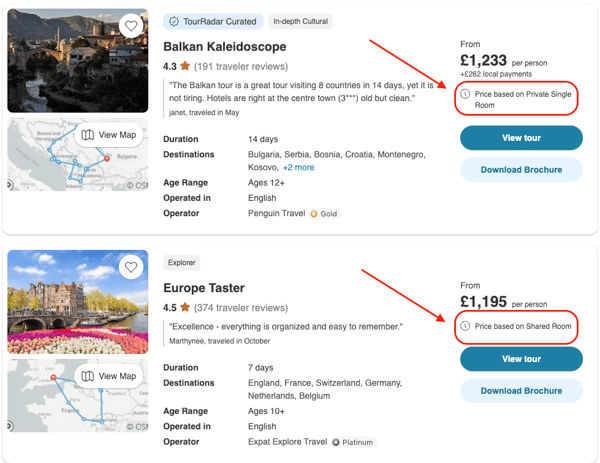This screenshot has width=600, height=463.
Task: Favorite the Balkan Kaleidoscope tour heart icon
Action: tap(131, 26)
